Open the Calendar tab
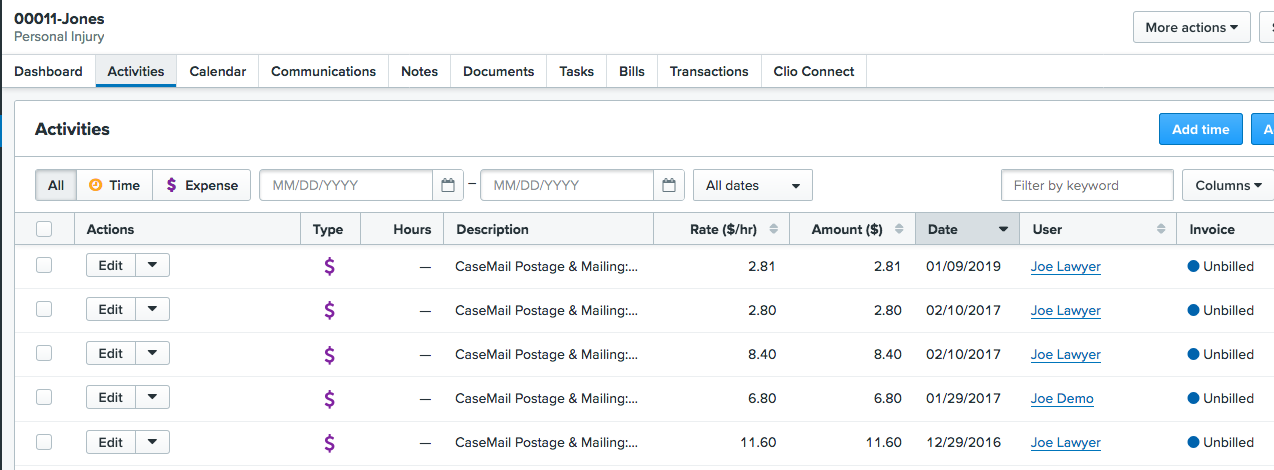The image size is (1274, 470). pos(218,71)
